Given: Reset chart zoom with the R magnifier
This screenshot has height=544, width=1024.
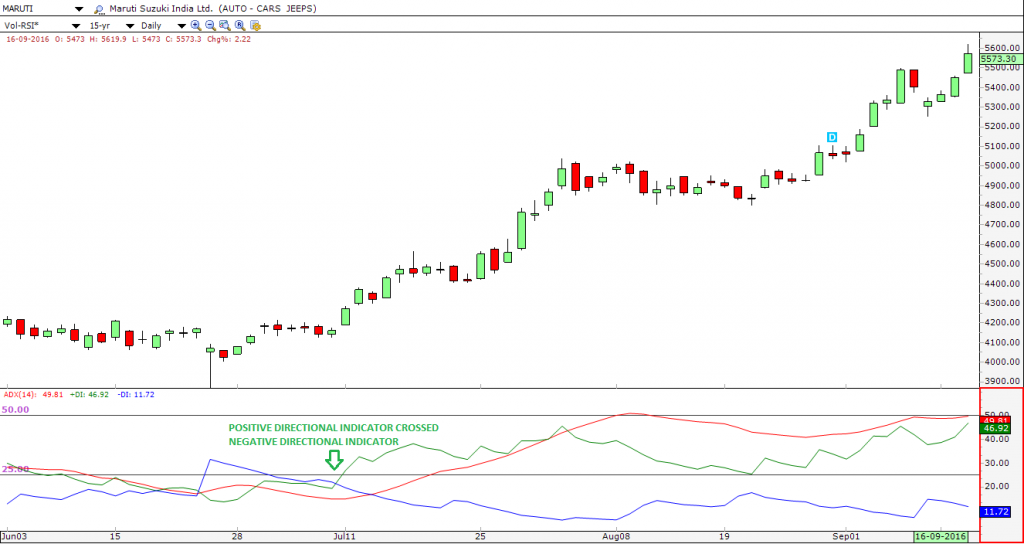Looking at the screenshot, I should pyautogui.click(x=240, y=24).
